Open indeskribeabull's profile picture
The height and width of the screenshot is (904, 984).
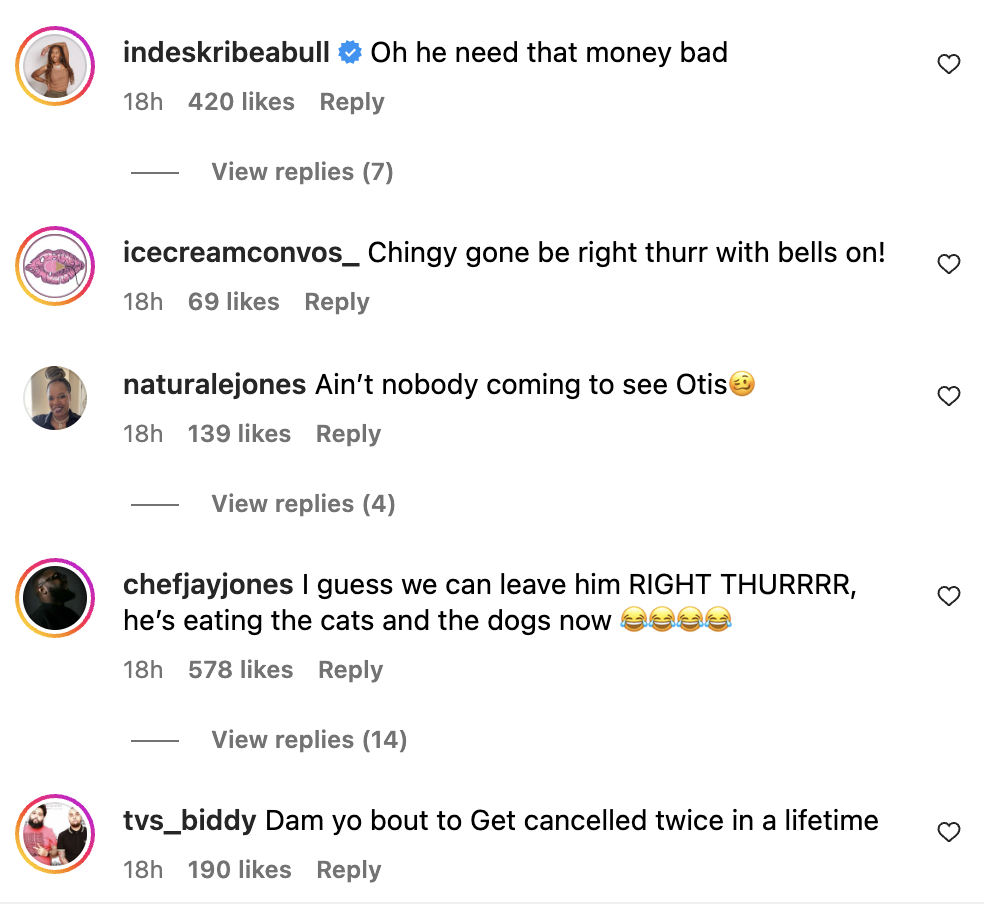pyautogui.click(x=55, y=69)
